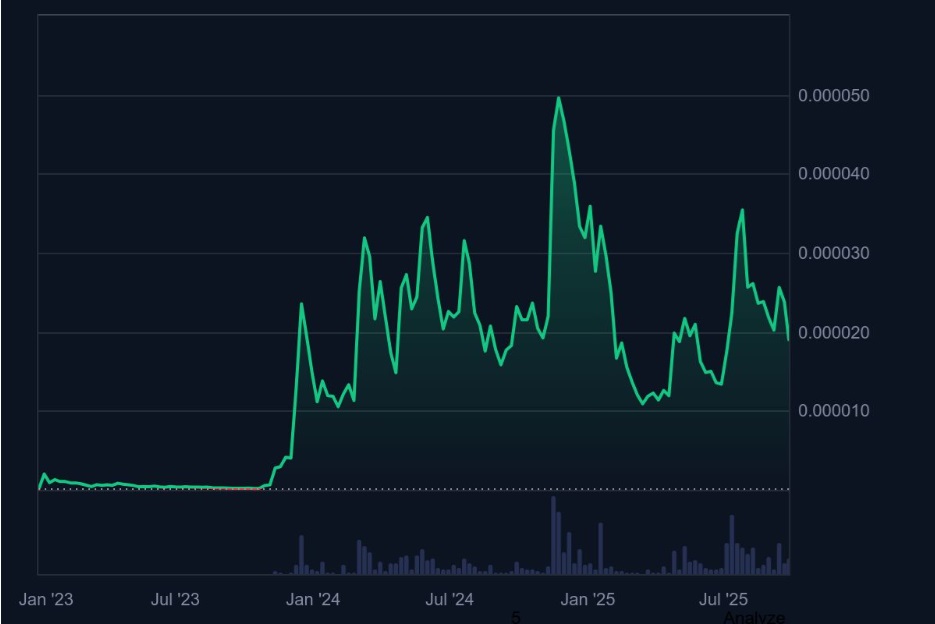The width and height of the screenshot is (935, 624).
Task: Select the early 2024 price spike
Action: 300,305
